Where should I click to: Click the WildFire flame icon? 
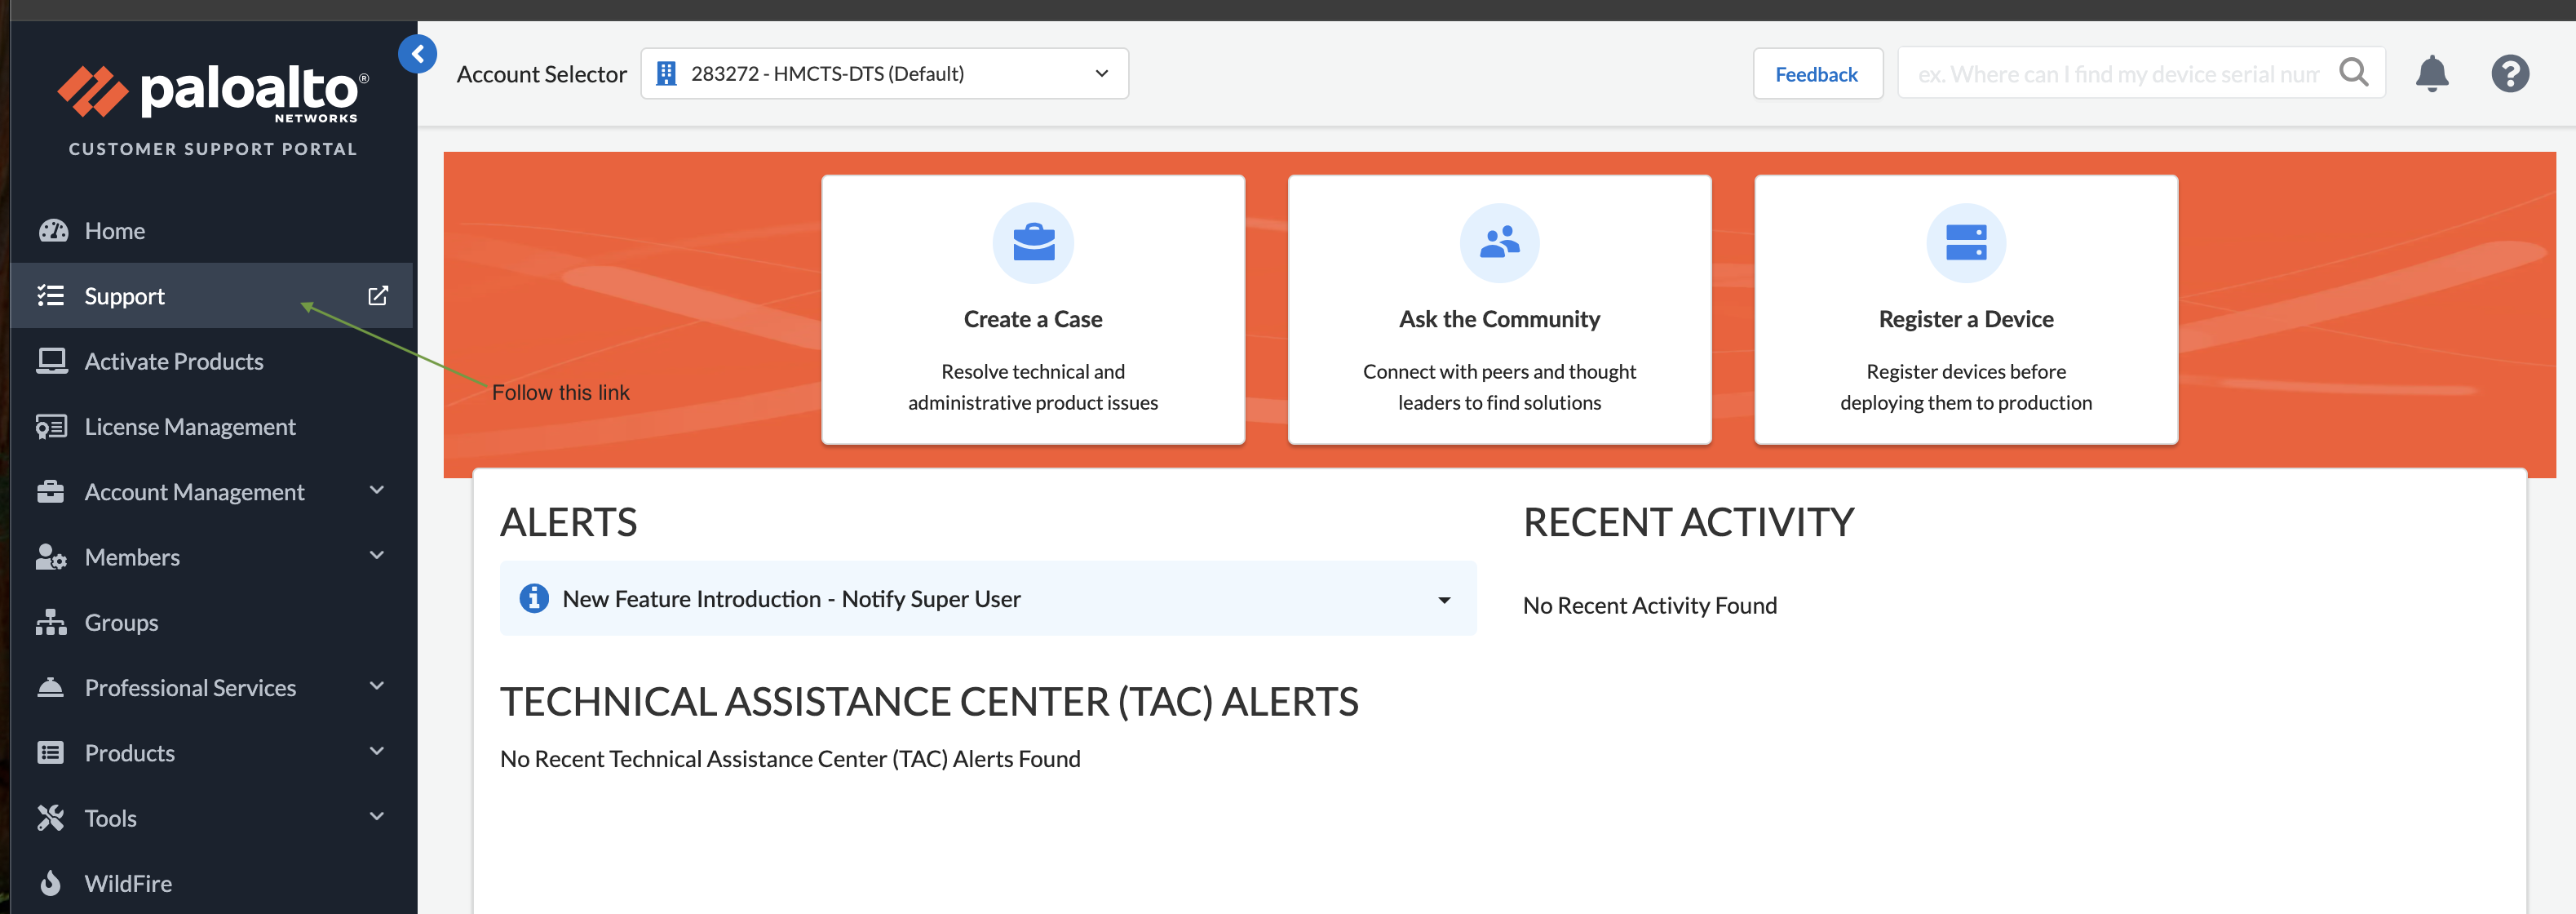[x=51, y=883]
